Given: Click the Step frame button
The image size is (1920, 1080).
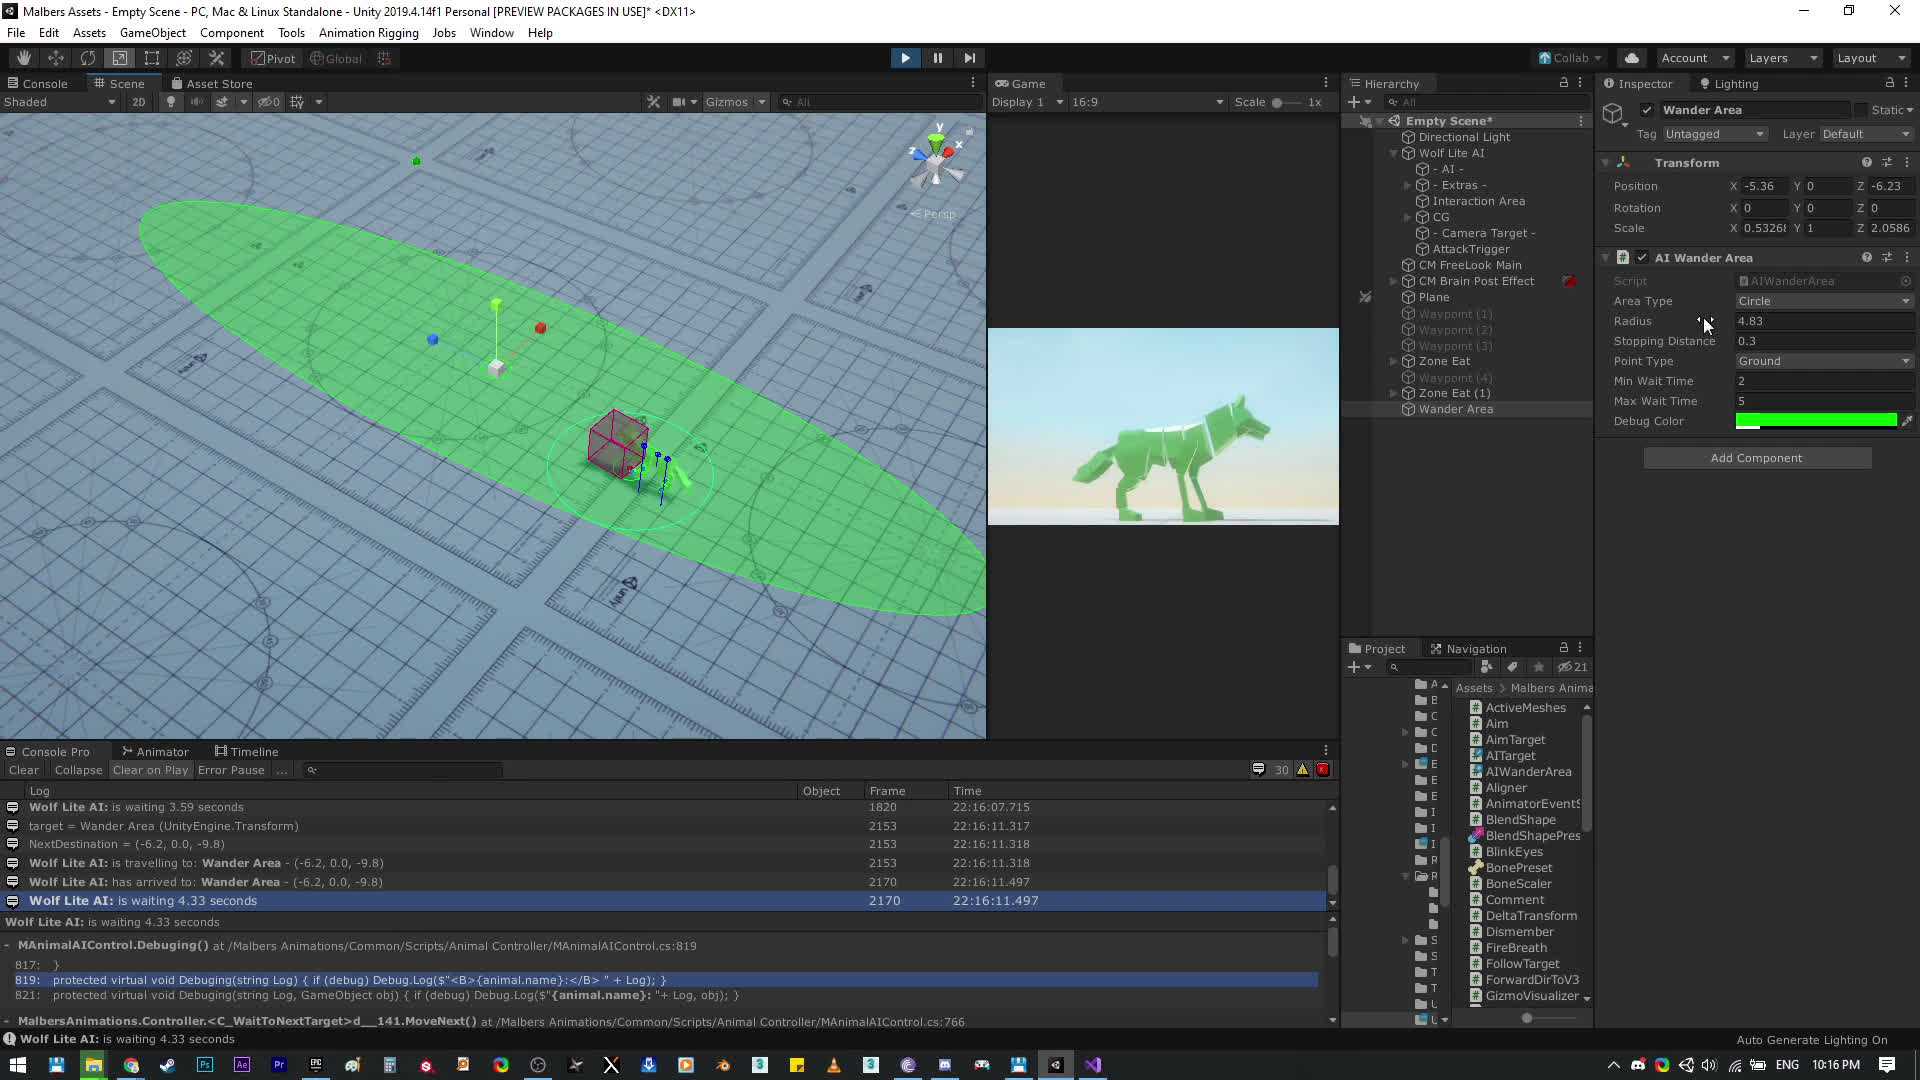Looking at the screenshot, I should point(969,58).
